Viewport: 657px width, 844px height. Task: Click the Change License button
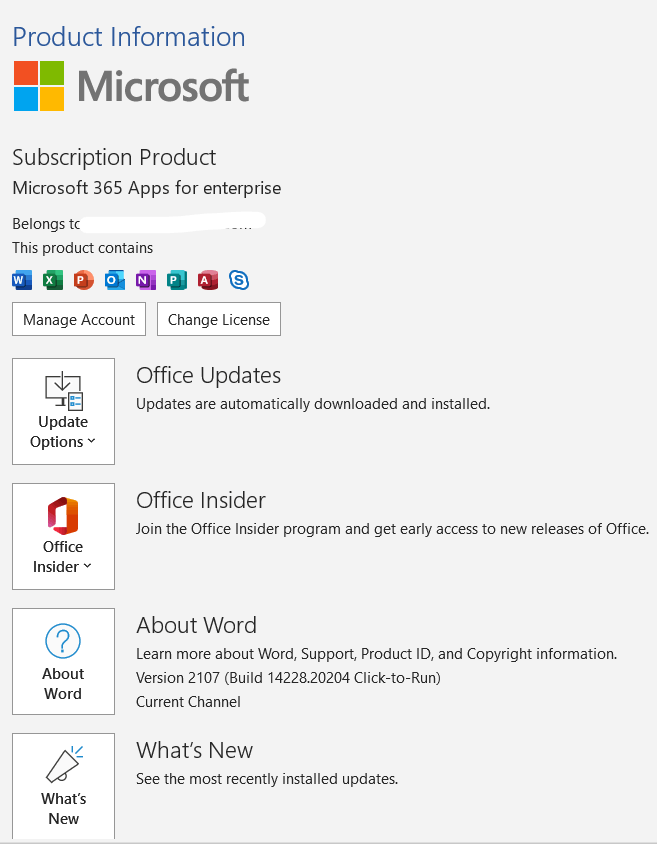click(219, 319)
